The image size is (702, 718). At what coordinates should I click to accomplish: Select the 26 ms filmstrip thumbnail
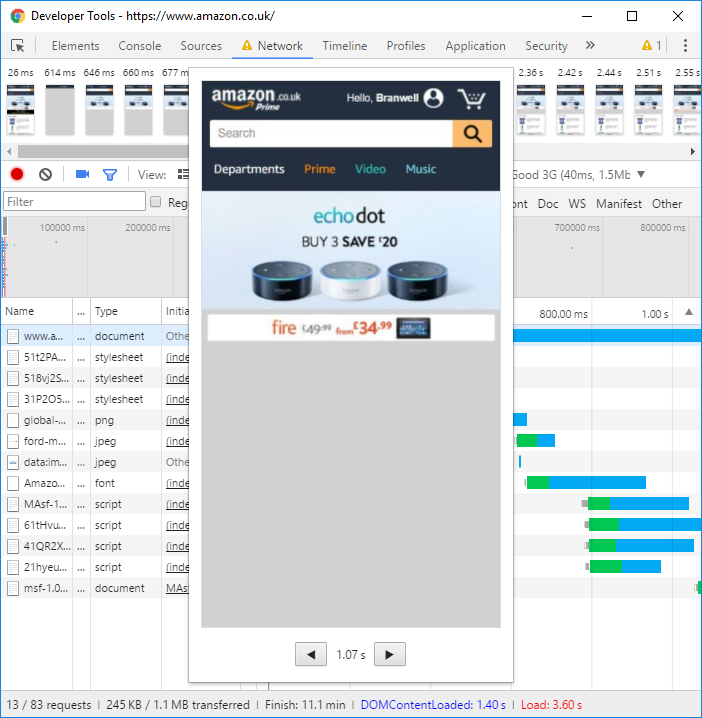pyautogui.click(x=21, y=110)
